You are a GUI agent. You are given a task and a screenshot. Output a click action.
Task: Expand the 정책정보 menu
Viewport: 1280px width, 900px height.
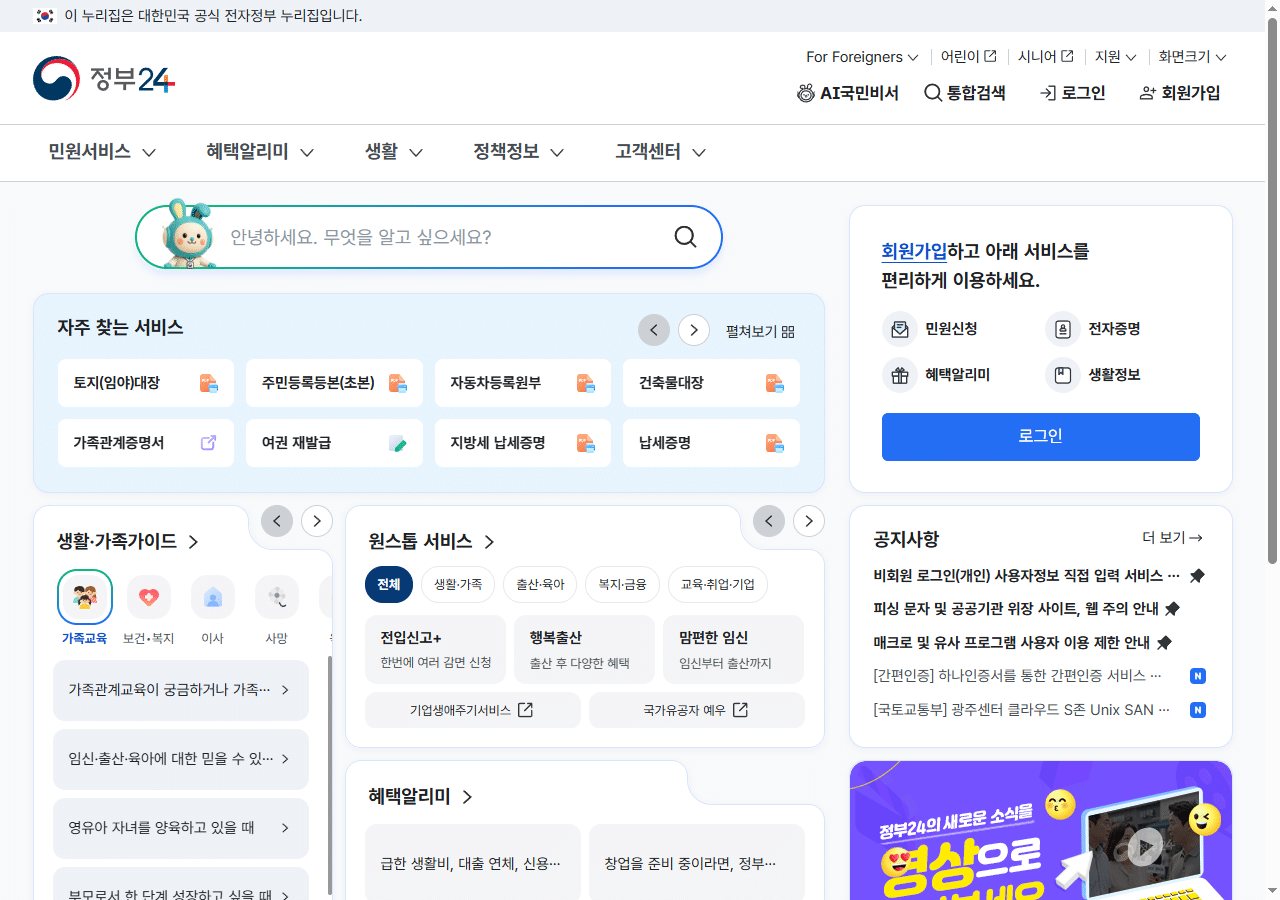click(x=519, y=152)
